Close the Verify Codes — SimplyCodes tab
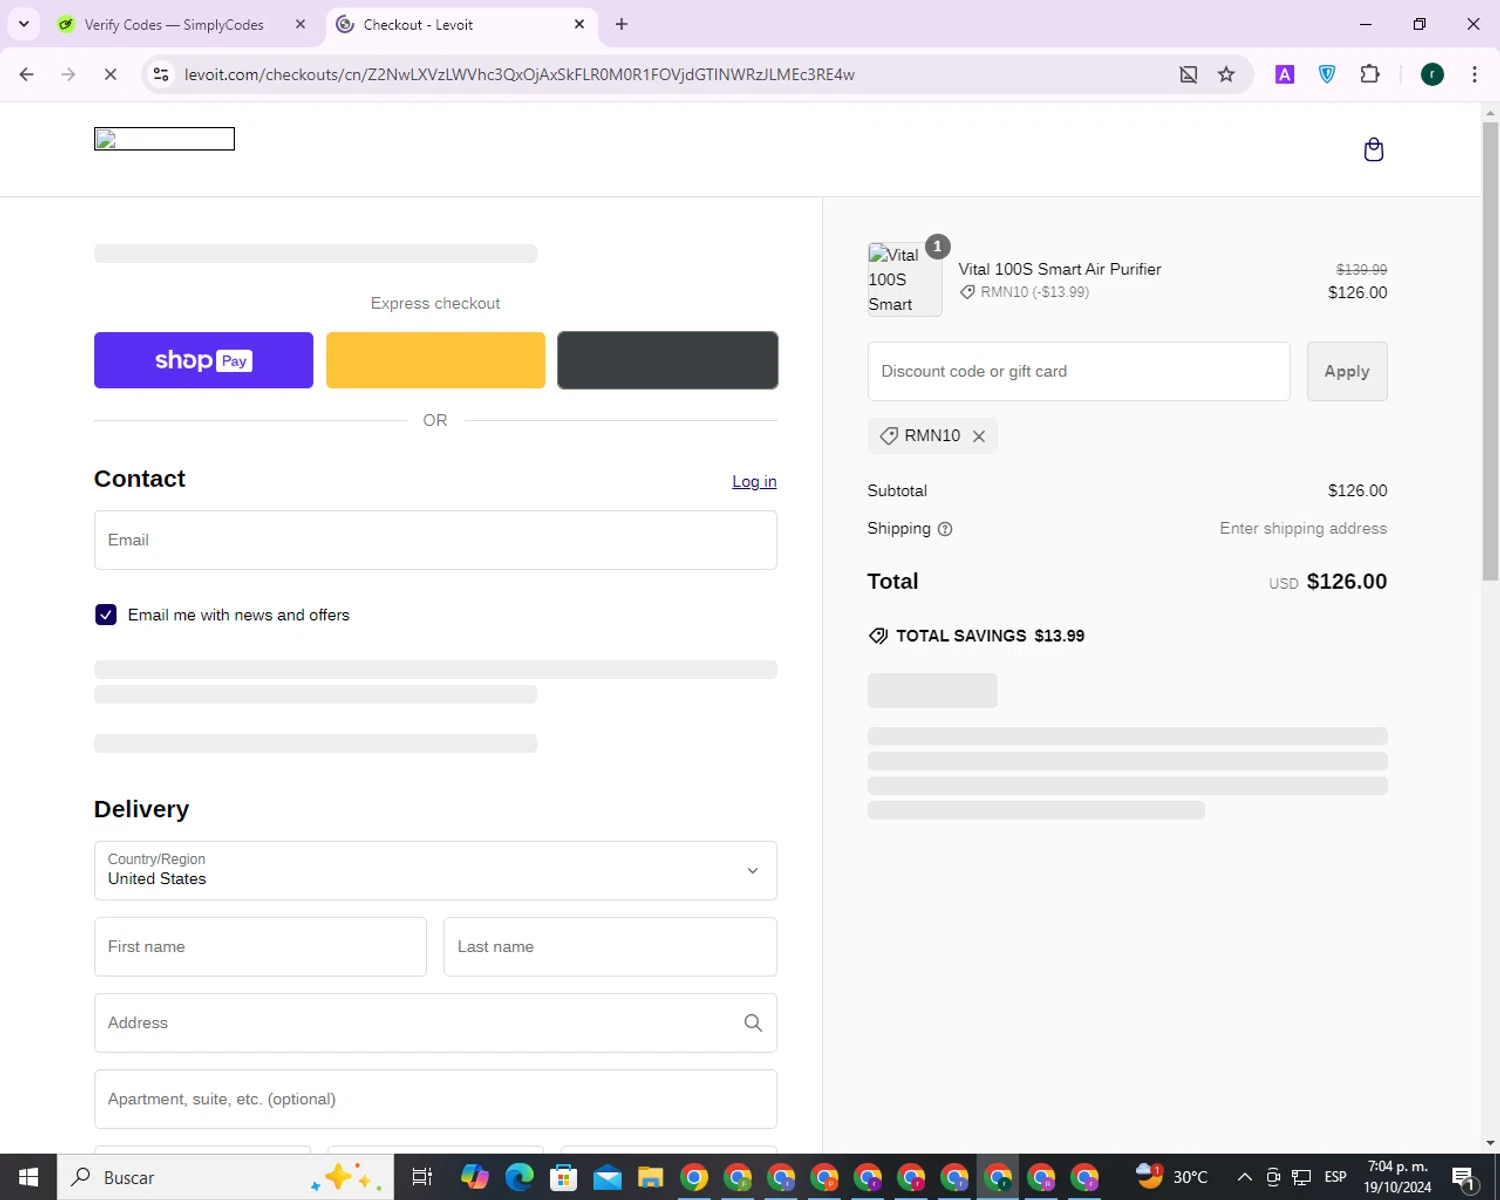1500x1200 pixels. pos(300,24)
